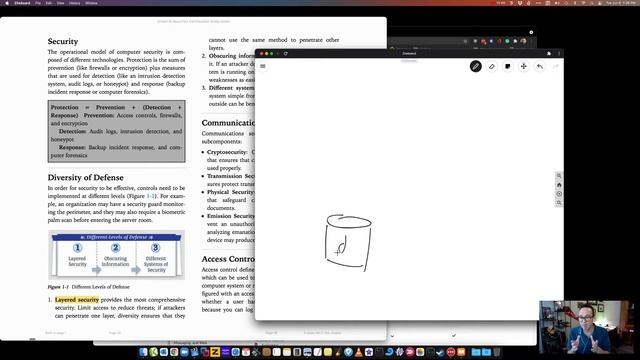Click the 'Security' heading in the book
Screen dimensions: 640x360
tap(62, 41)
